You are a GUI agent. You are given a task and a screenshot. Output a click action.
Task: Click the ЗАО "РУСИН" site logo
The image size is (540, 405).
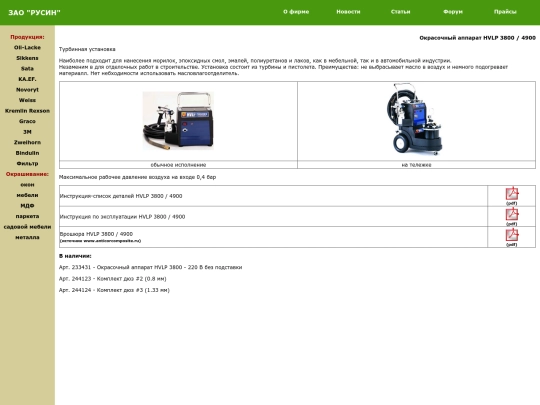pyautogui.click(x=34, y=13)
